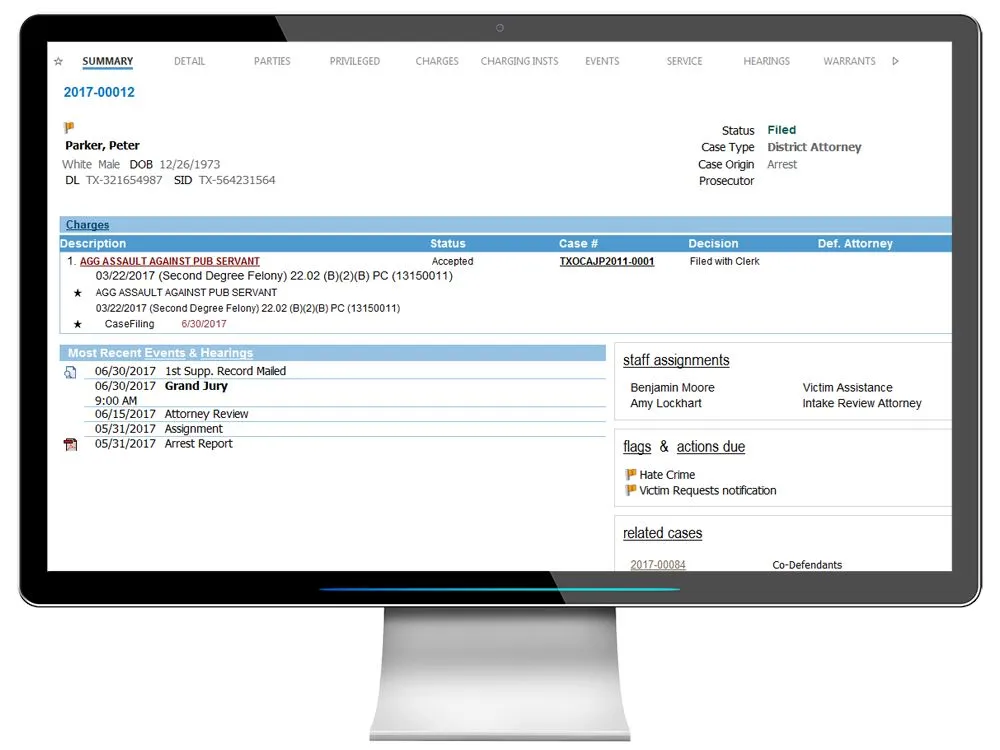Click the Charges section header link
This screenshot has height=750, width=1000.
pyautogui.click(x=87, y=225)
